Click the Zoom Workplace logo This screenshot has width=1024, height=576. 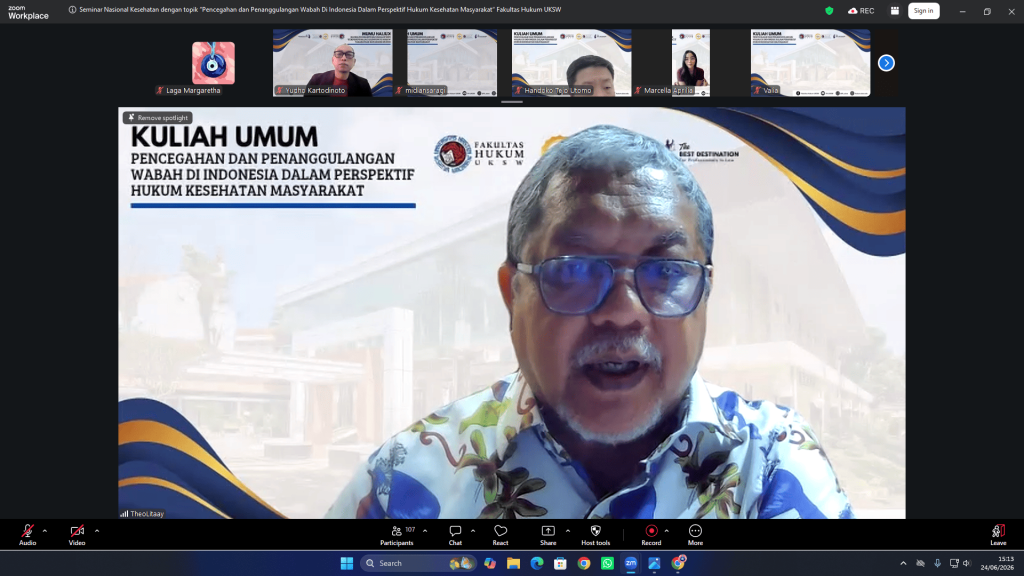pos(28,12)
